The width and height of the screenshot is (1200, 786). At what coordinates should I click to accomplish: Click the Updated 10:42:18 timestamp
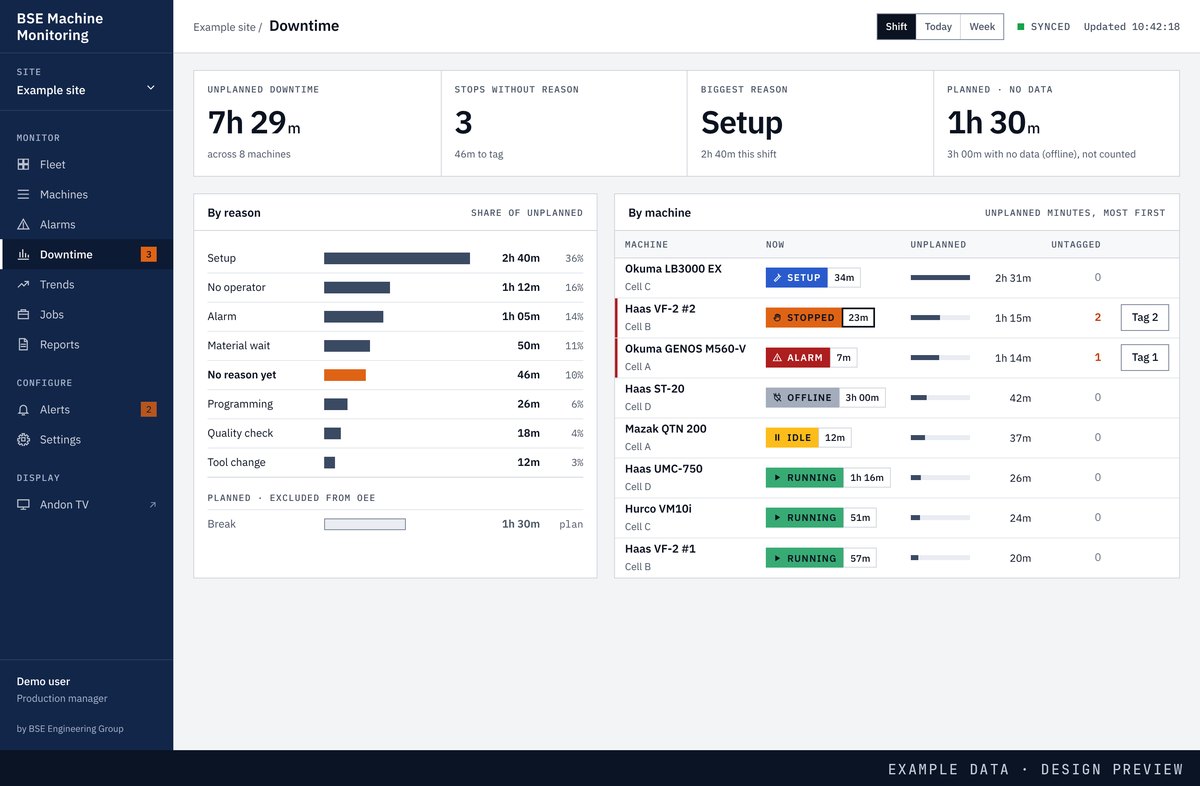(x=1132, y=27)
